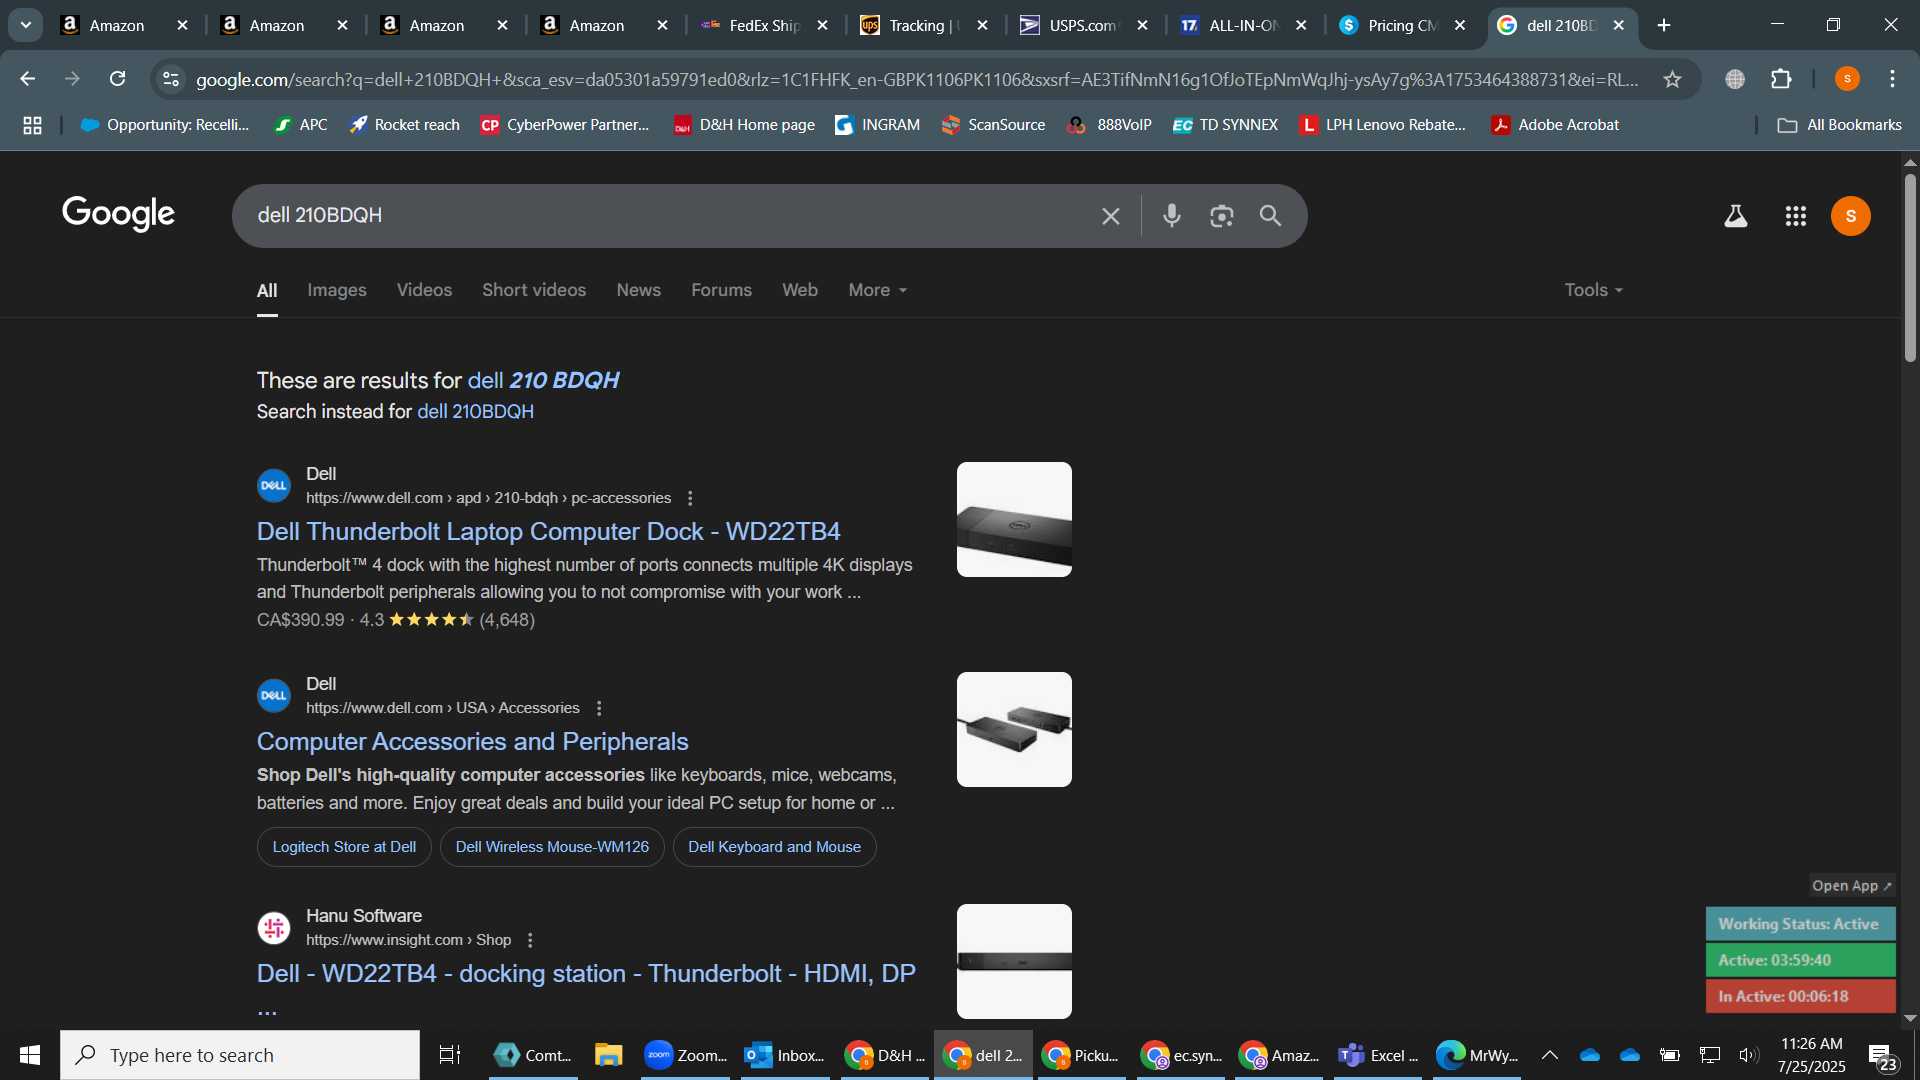
Task: Click Dell Keyboard and Mouse chip
Action: pyautogui.click(x=774, y=847)
